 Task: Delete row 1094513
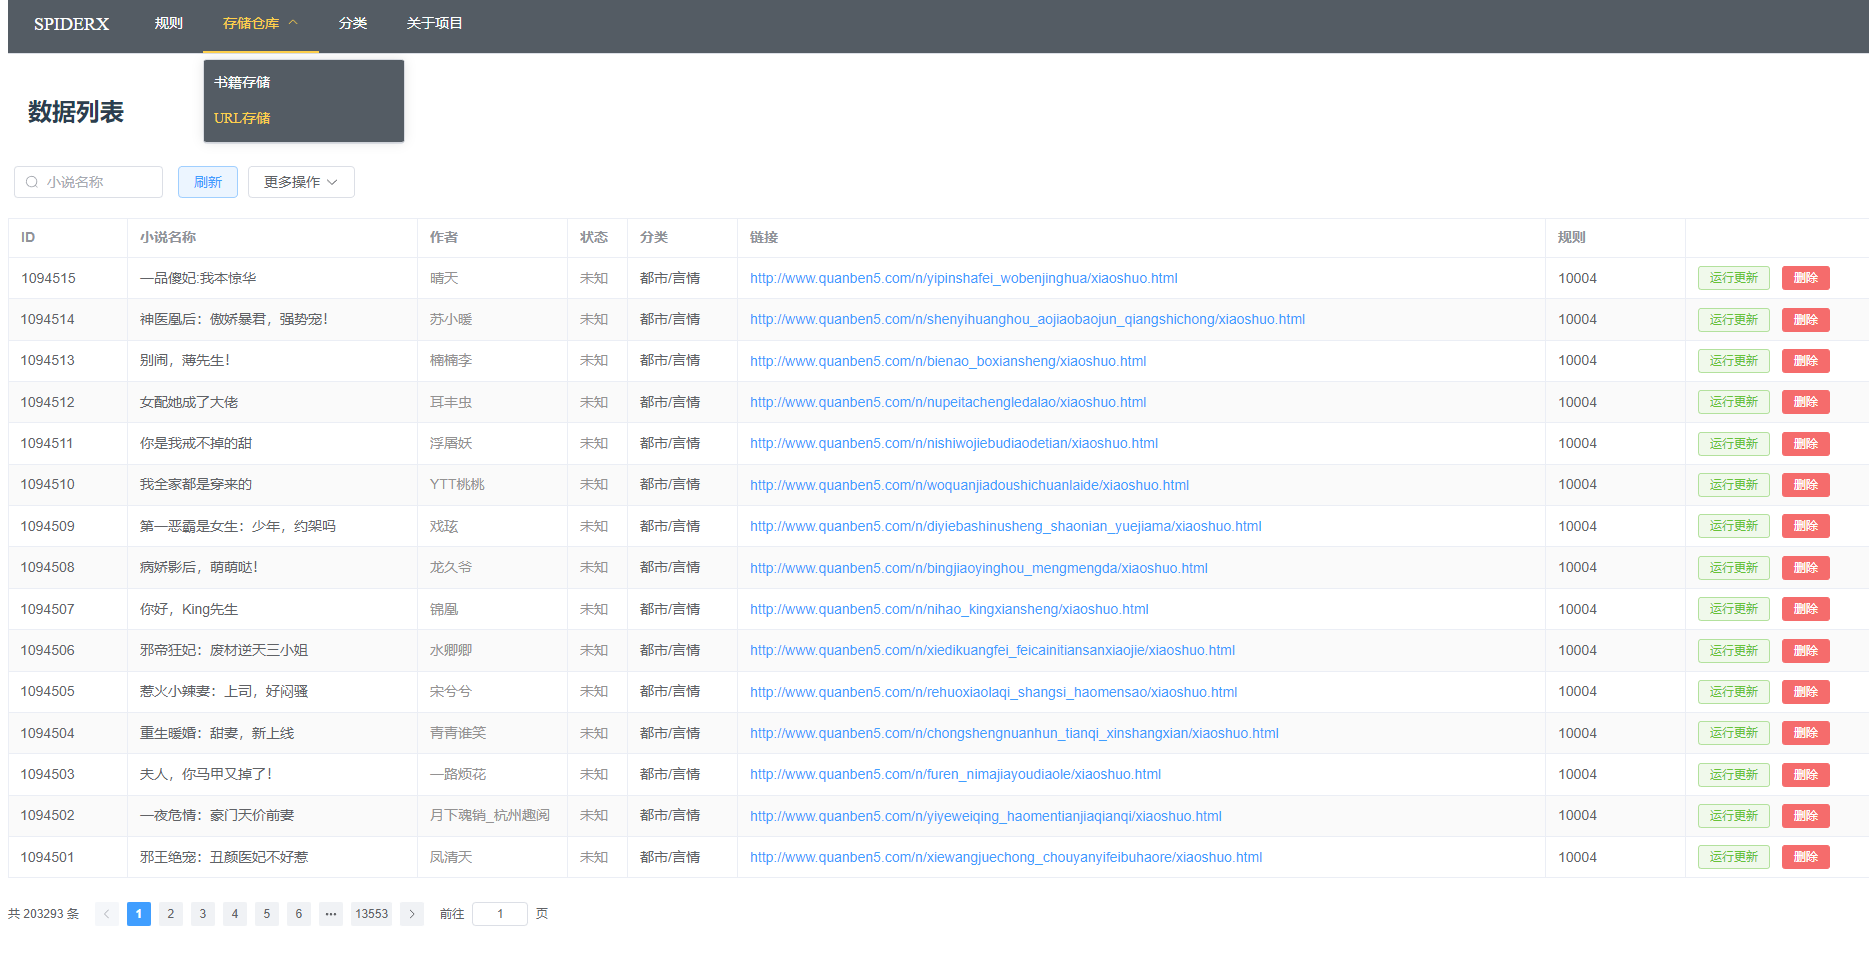coord(1806,361)
